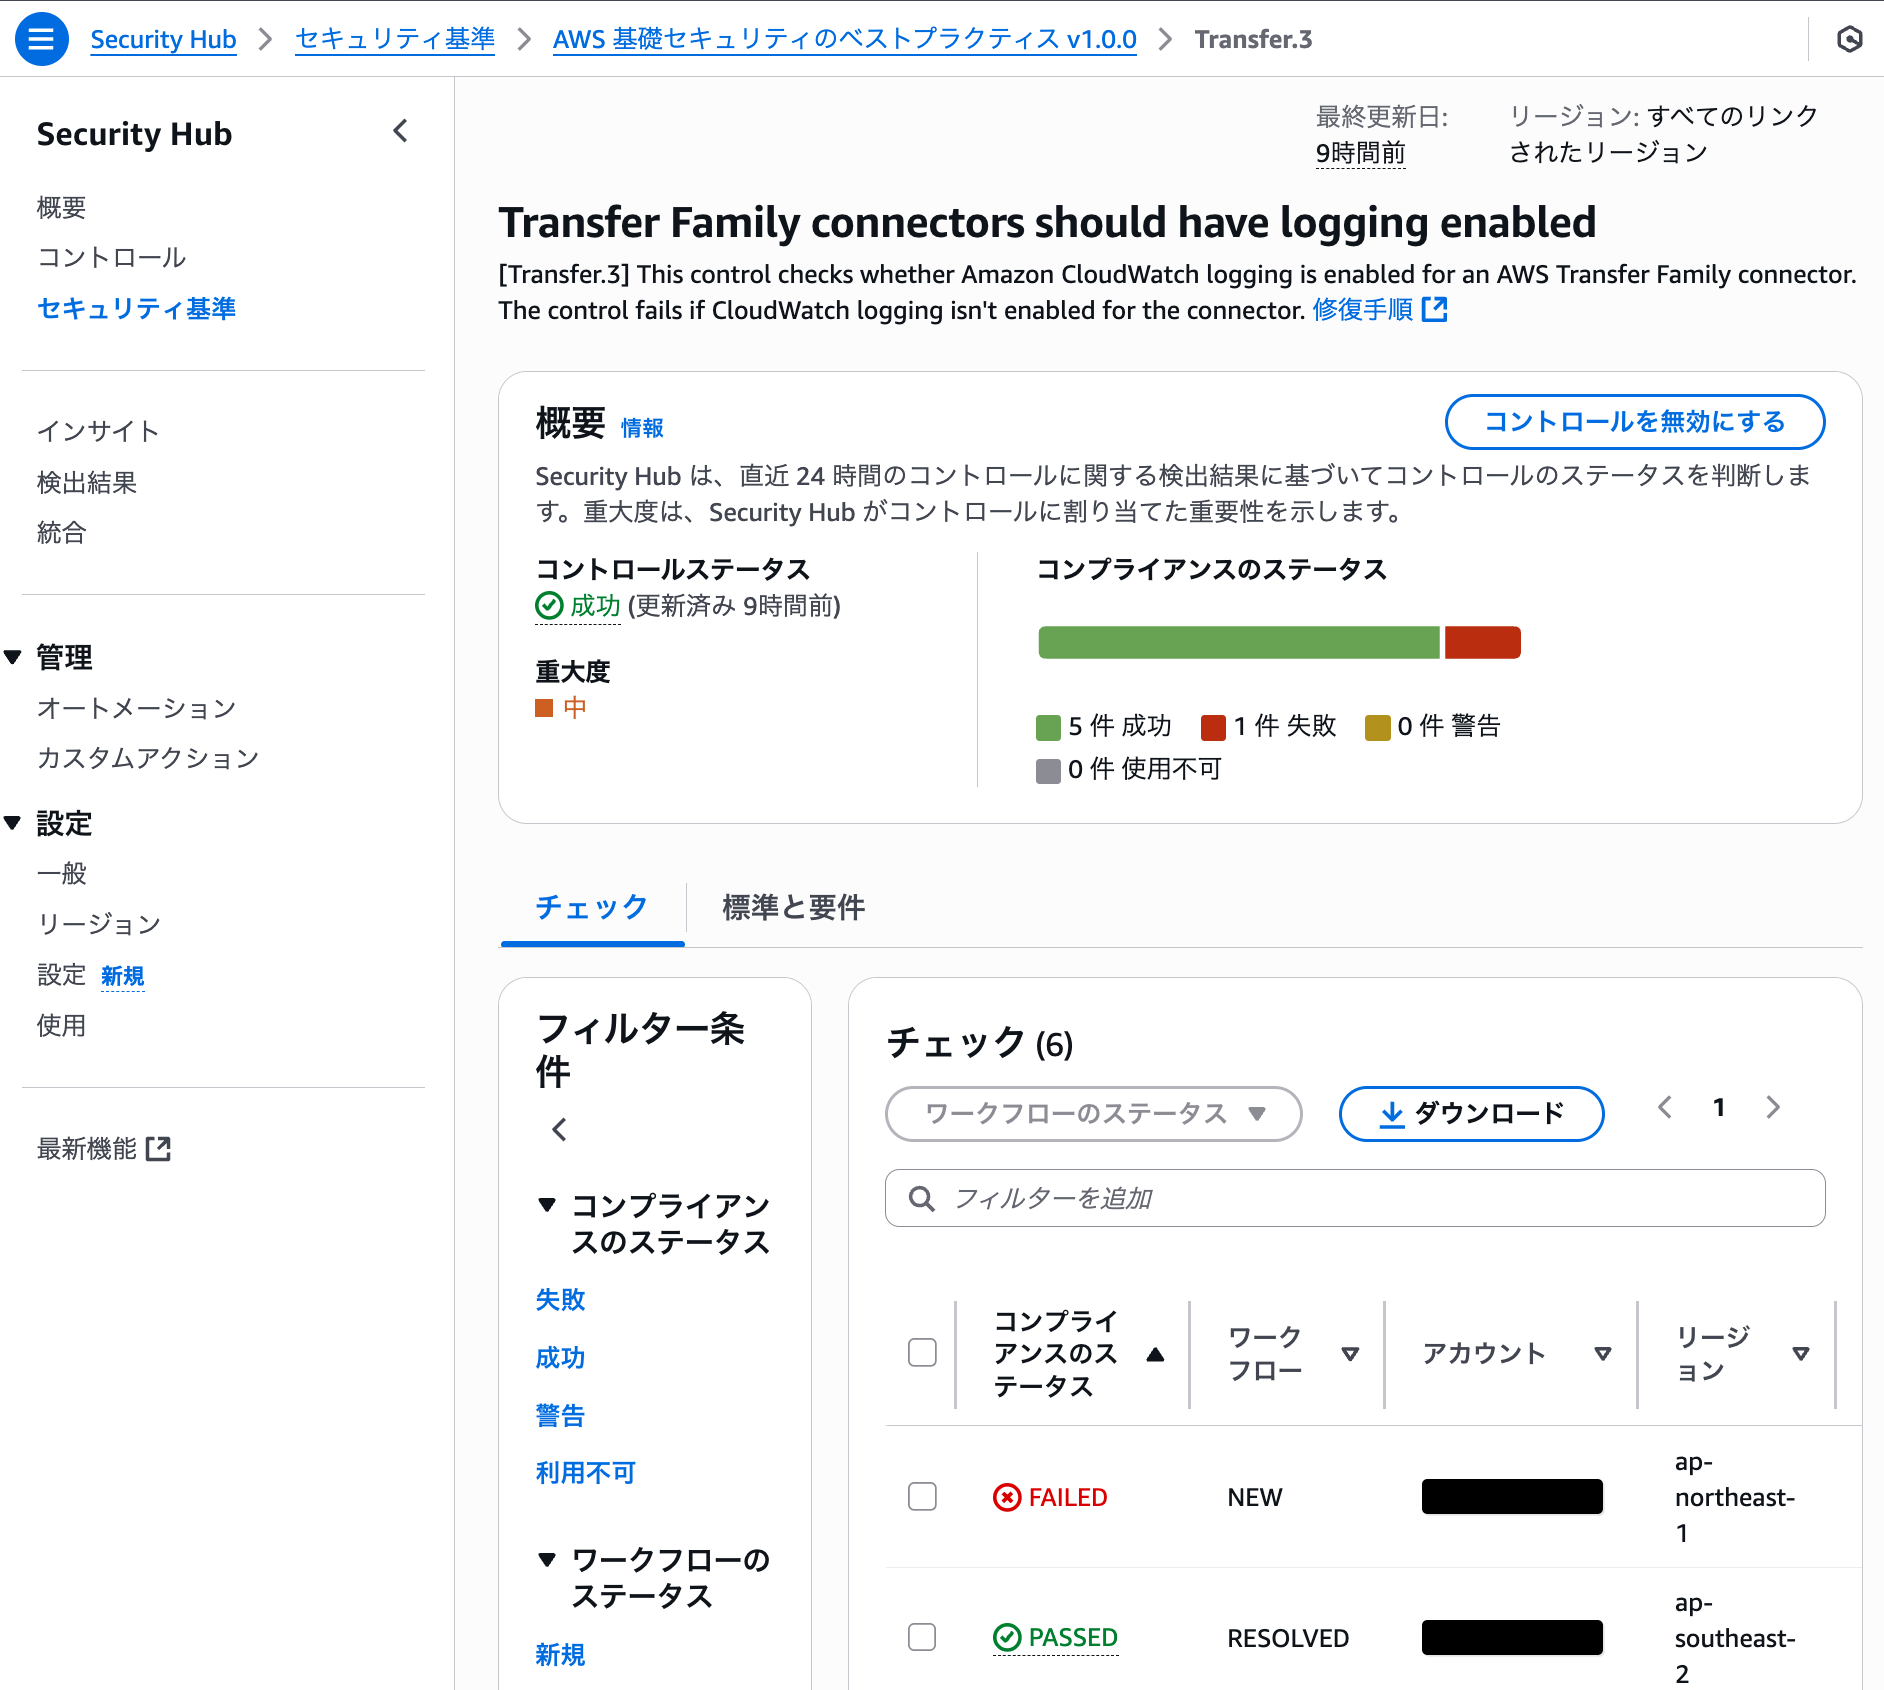
Task: Collapse the 管理 sidebar section
Action: pyautogui.click(x=13, y=657)
